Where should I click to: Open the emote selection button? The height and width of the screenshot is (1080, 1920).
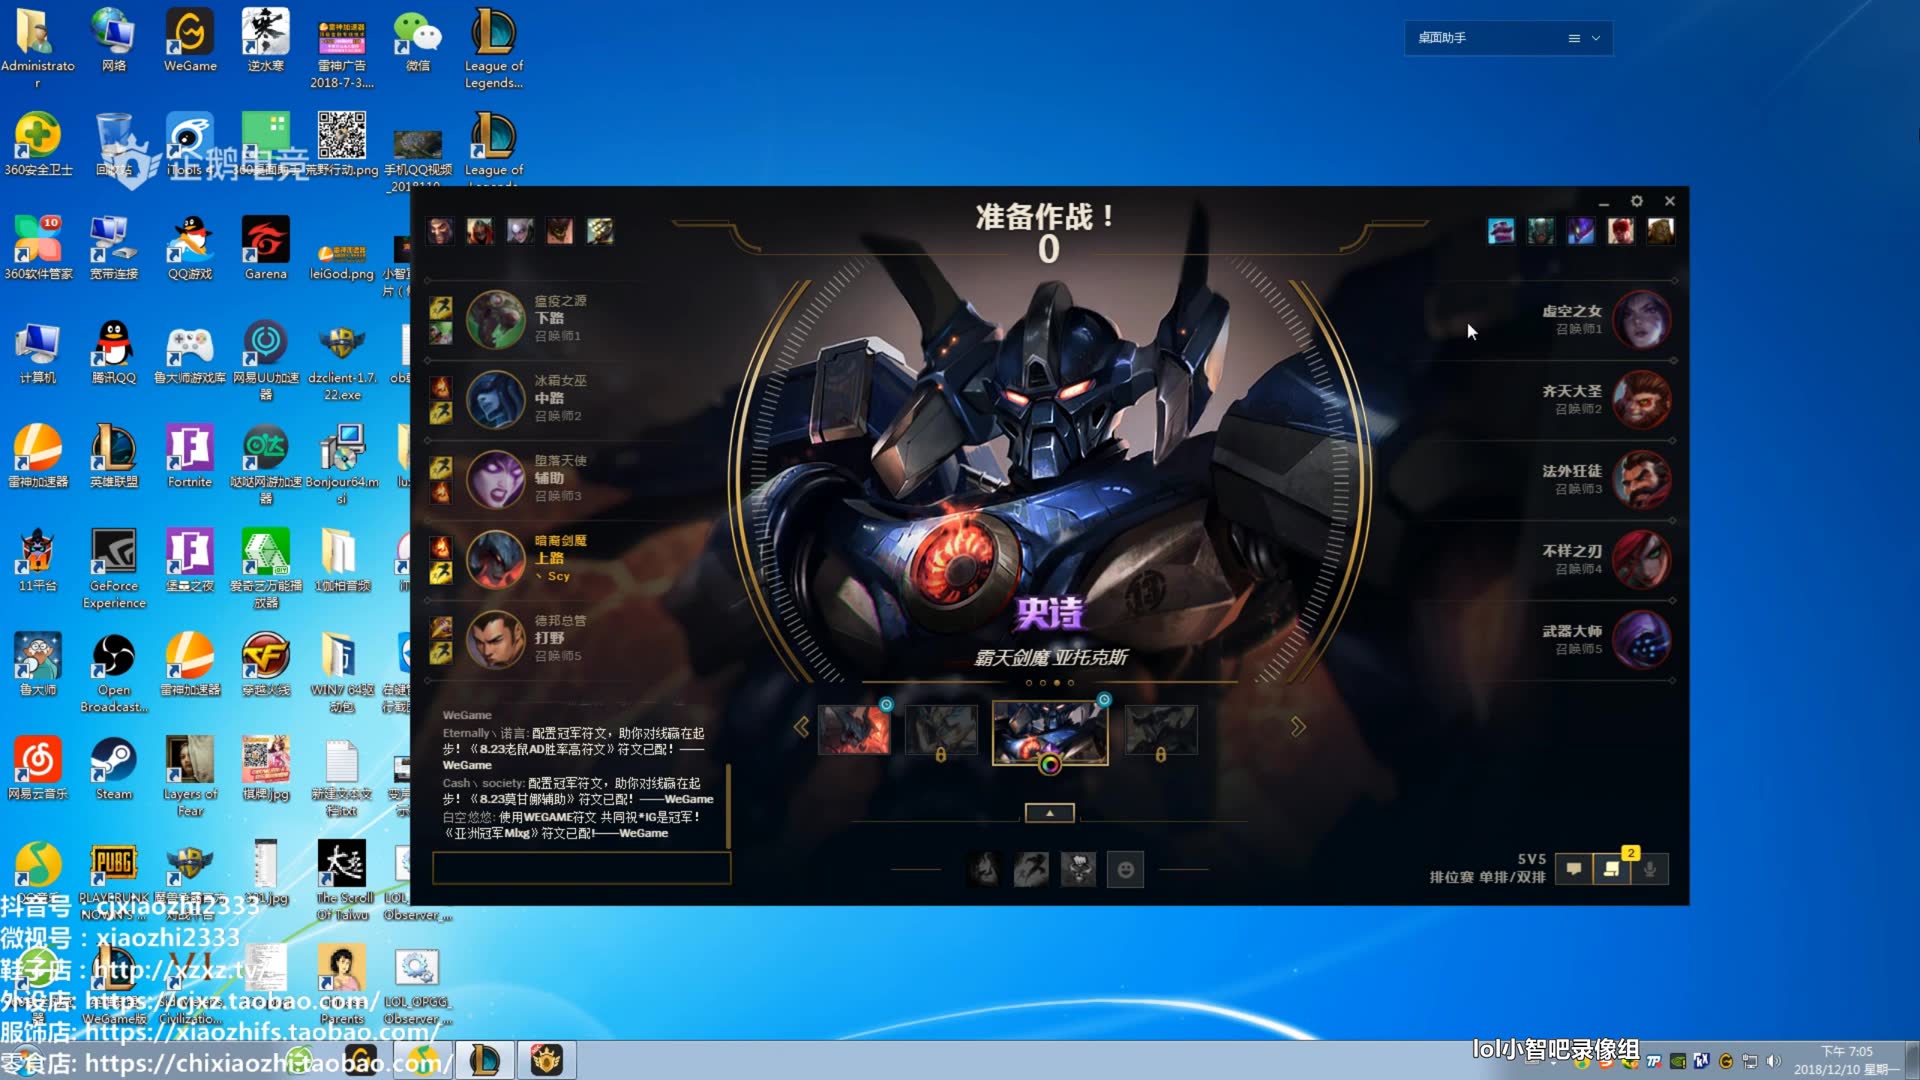click(x=1126, y=870)
